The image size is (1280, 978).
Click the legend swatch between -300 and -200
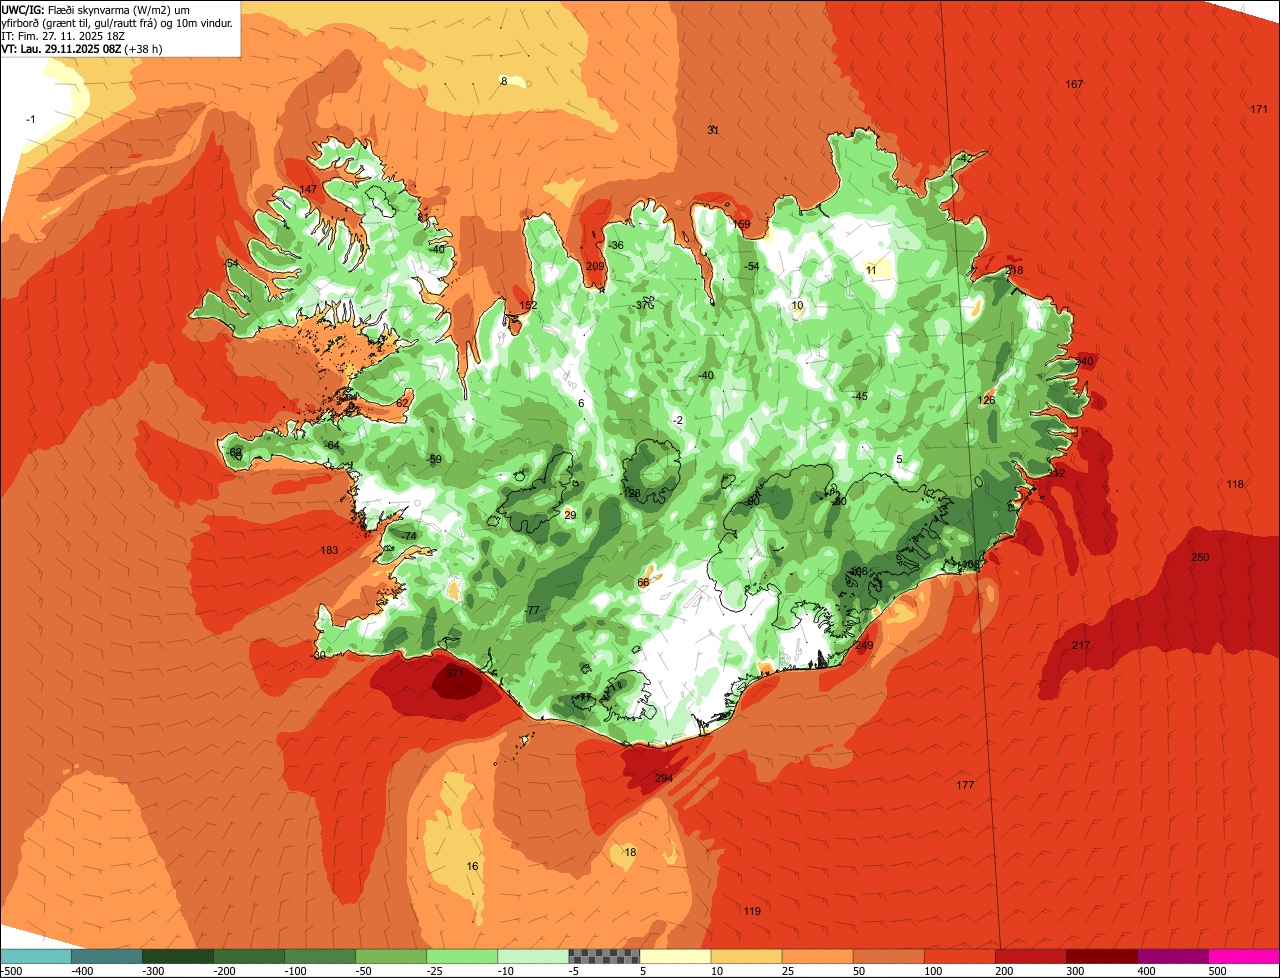[178, 956]
